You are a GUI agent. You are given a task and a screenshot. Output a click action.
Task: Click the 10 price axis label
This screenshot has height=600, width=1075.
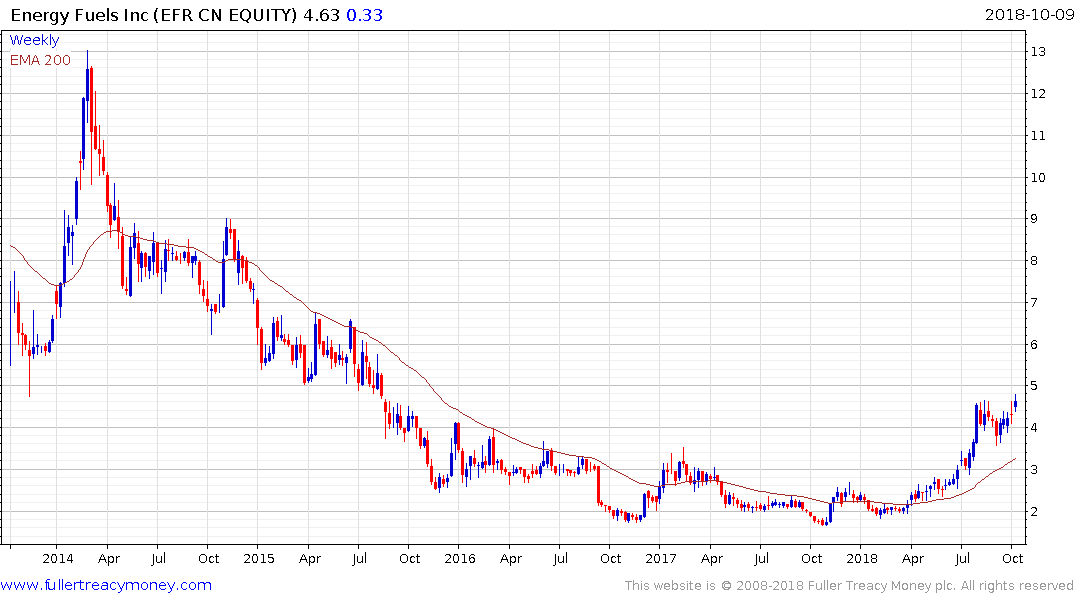(1037, 177)
